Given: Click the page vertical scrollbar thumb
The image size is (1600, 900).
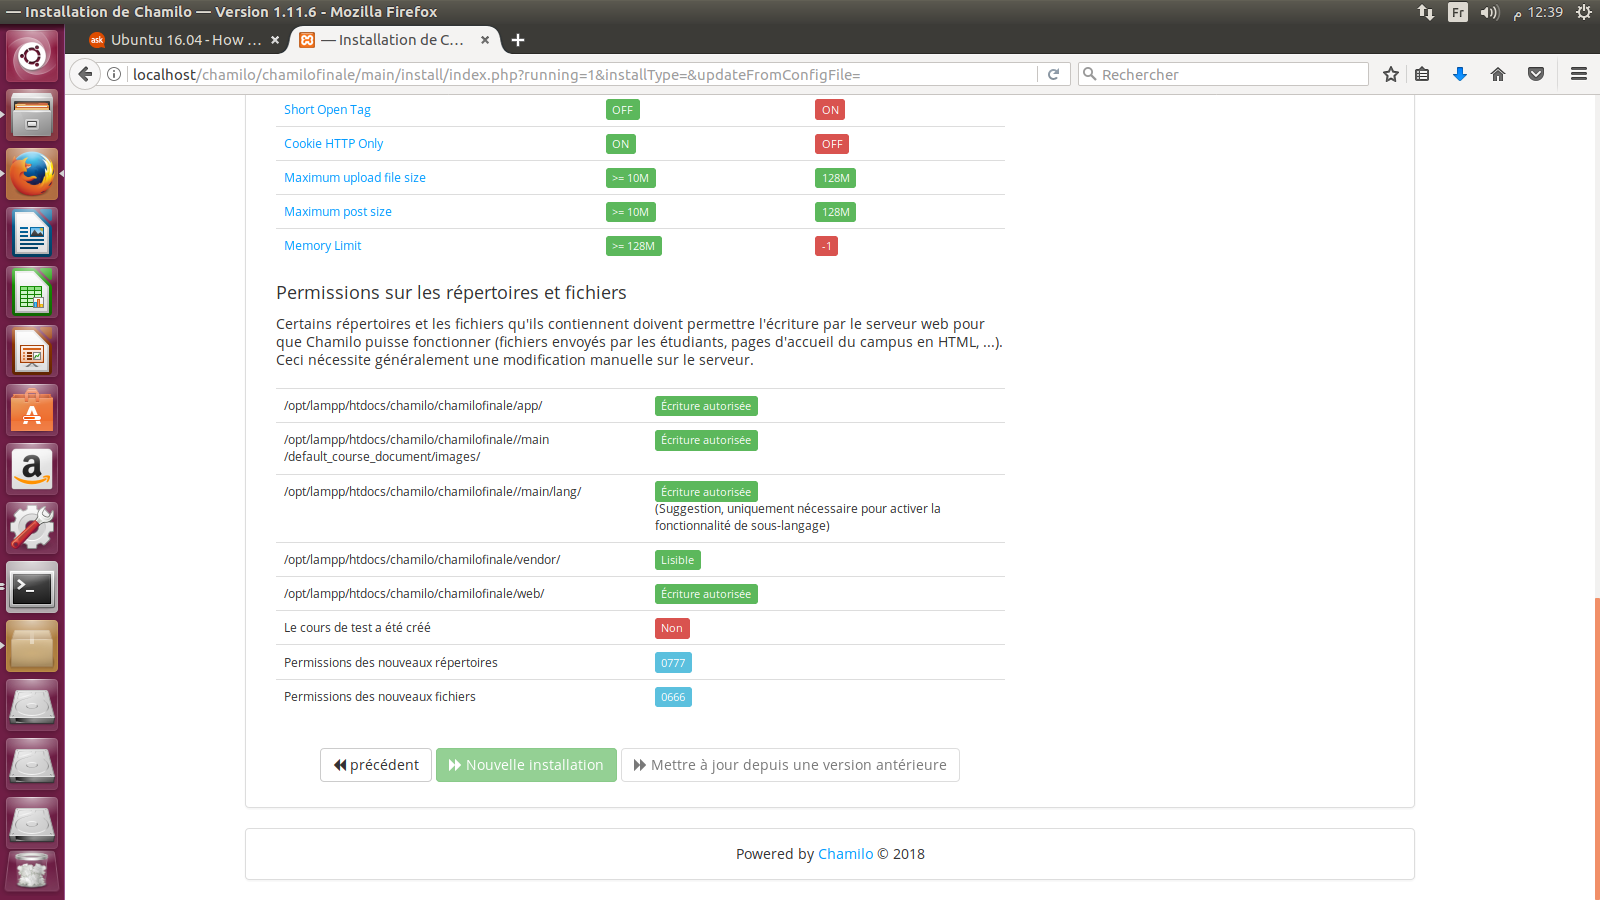Looking at the screenshot, I should click(1596, 748).
